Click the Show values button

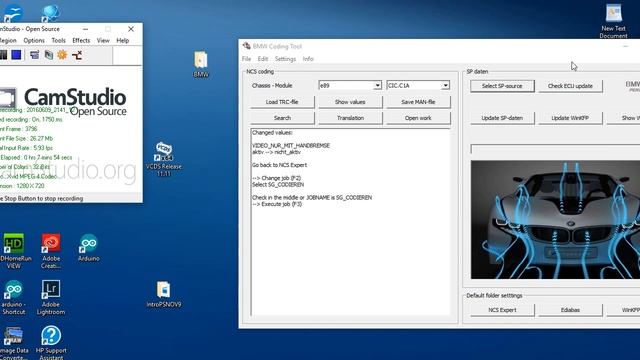pos(350,102)
